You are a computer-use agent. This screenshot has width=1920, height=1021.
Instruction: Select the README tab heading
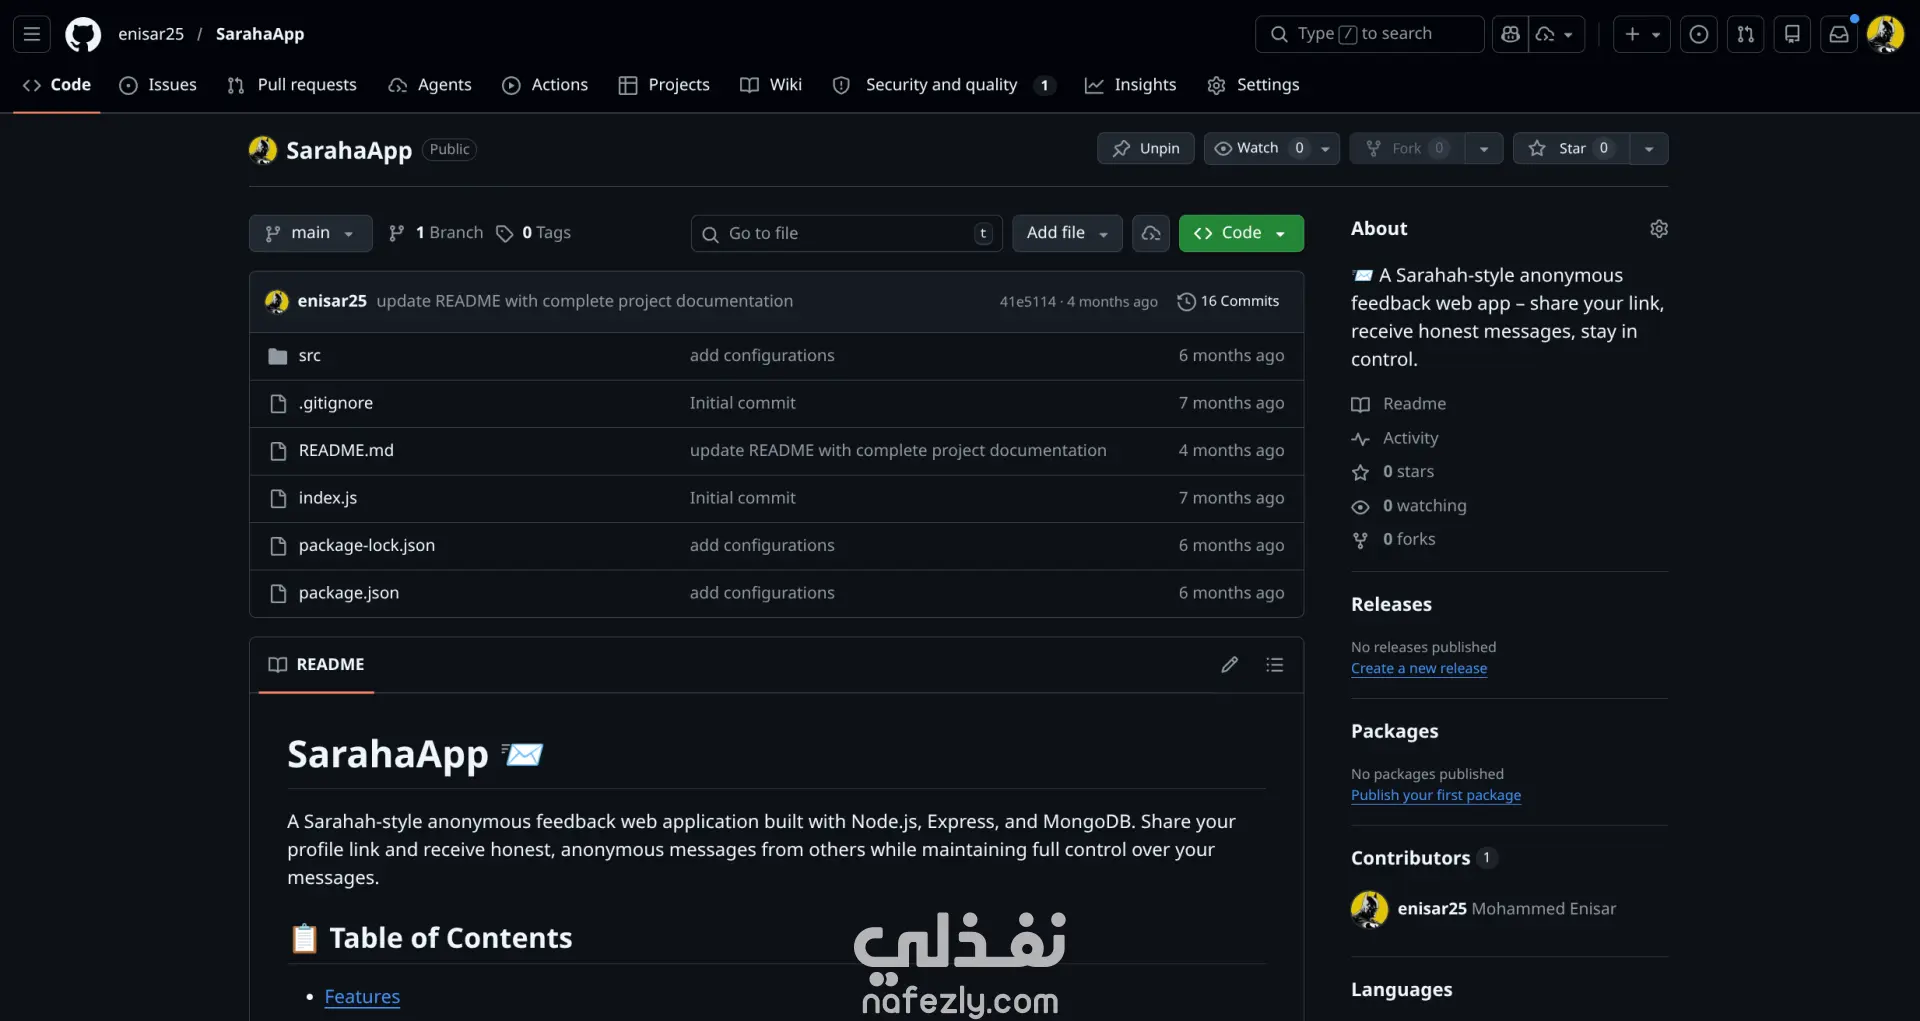click(x=317, y=665)
